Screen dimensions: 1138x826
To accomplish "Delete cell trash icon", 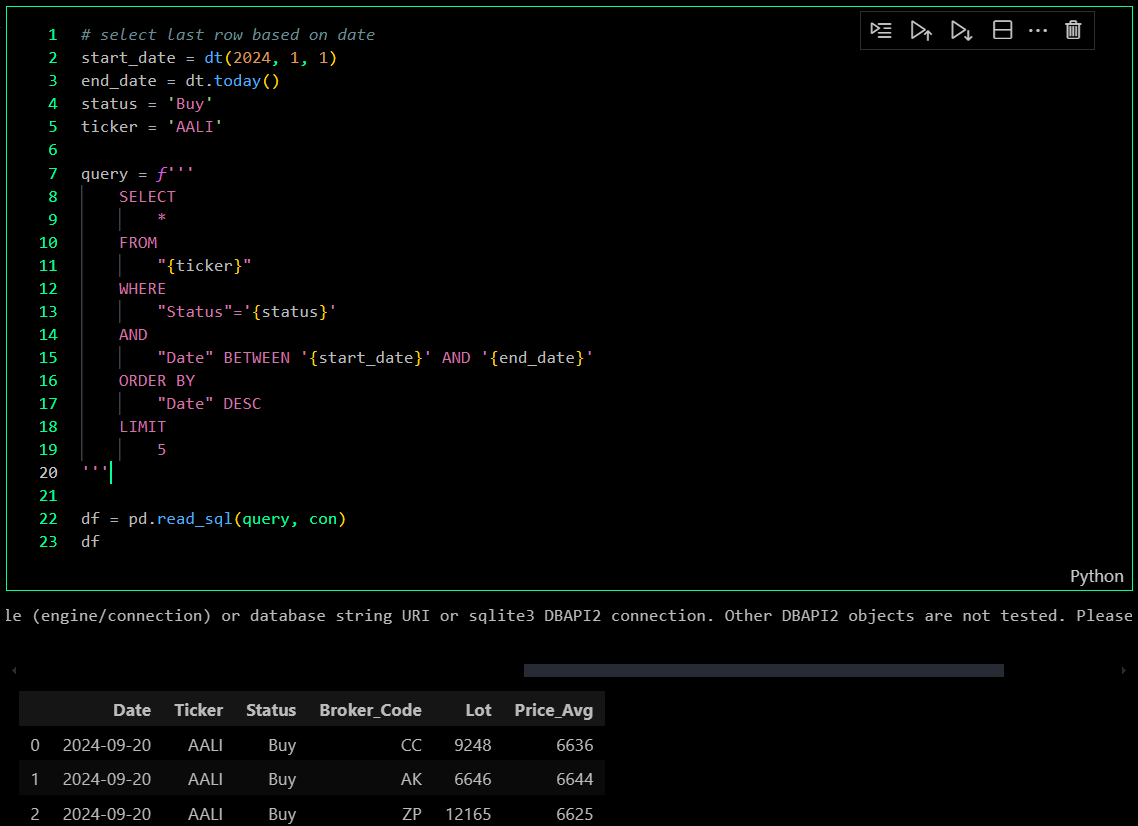I will click(1073, 30).
